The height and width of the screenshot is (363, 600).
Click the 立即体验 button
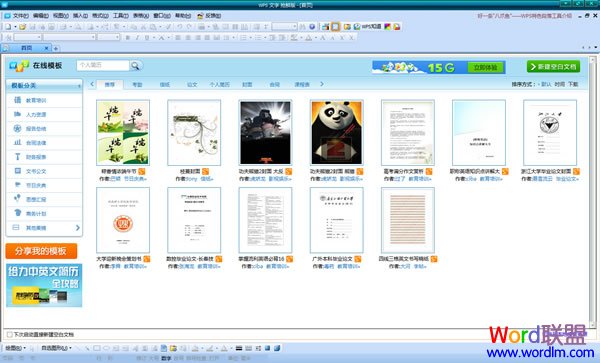click(486, 68)
